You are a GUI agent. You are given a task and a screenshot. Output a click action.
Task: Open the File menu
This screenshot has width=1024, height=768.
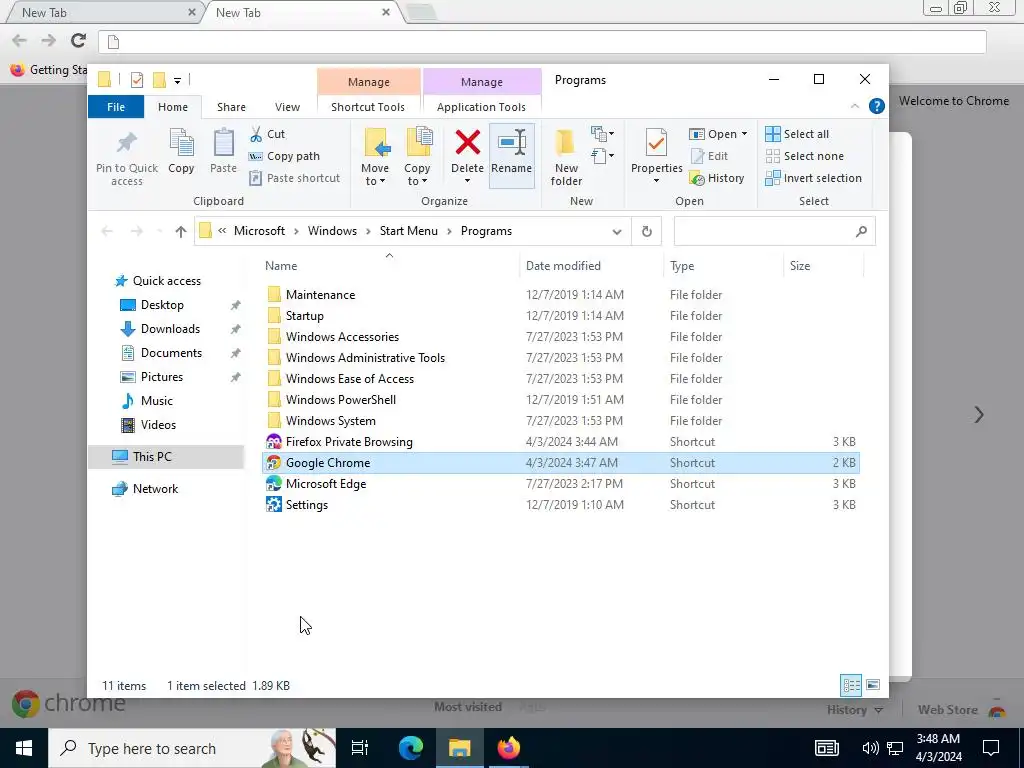point(116,107)
